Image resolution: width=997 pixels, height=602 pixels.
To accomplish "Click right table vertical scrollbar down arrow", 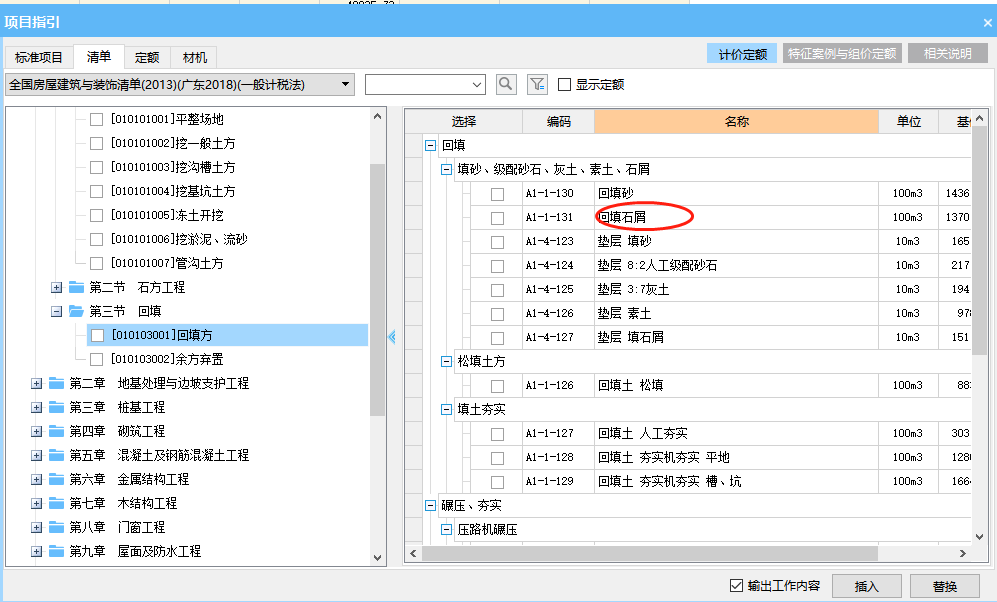I will 979,537.
